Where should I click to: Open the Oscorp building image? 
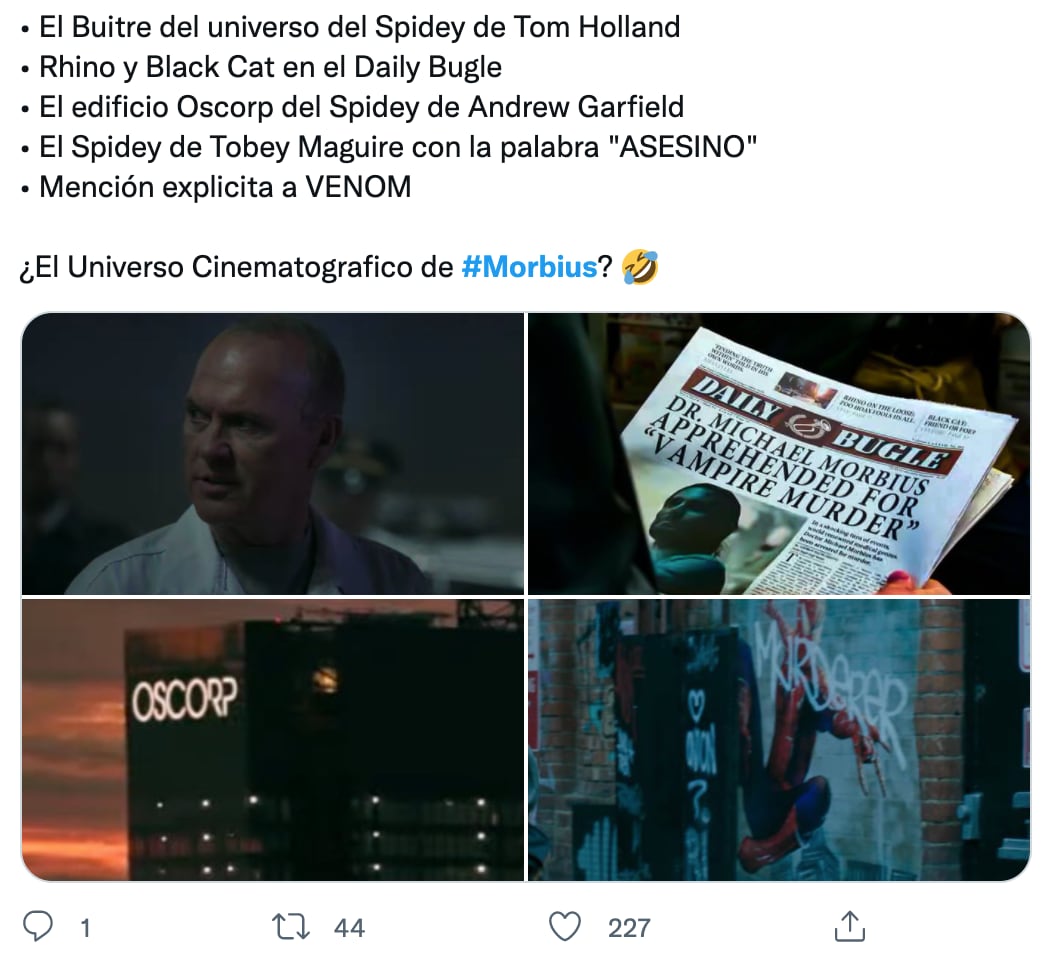[x=273, y=740]
